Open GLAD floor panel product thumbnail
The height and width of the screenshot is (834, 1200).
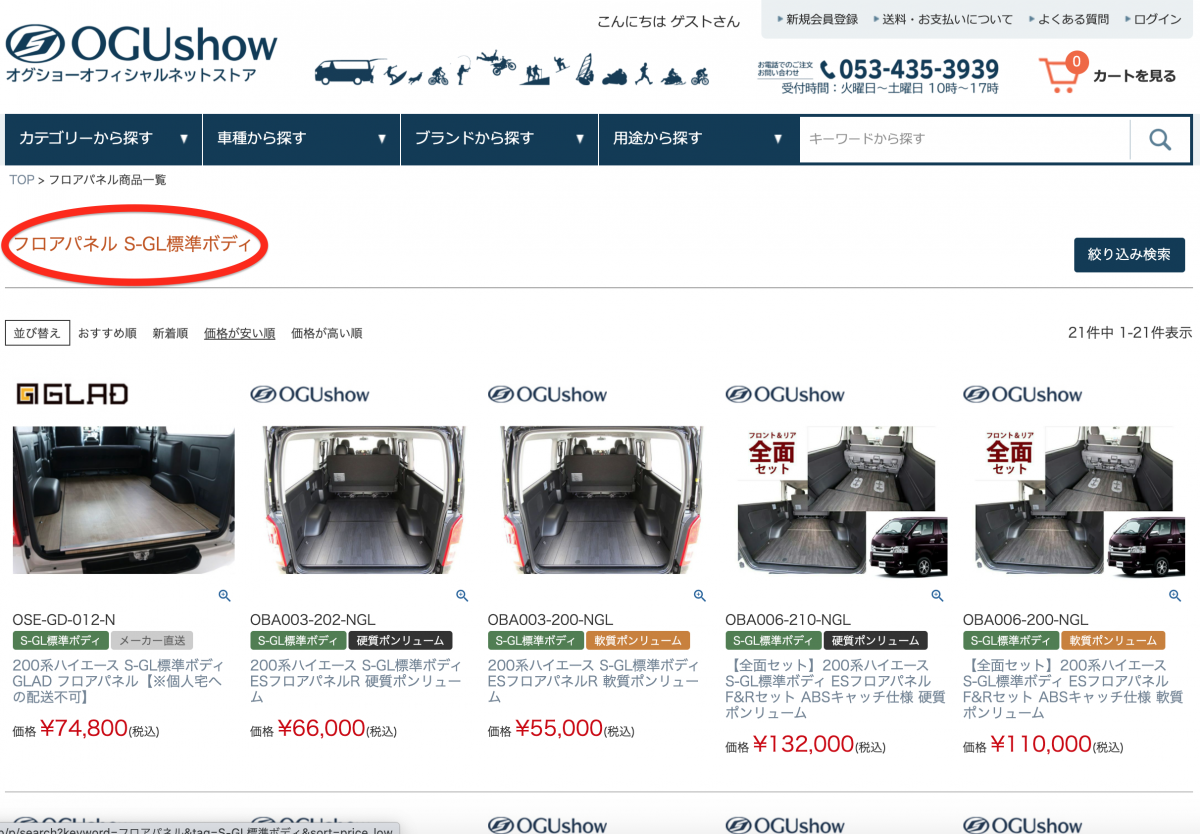(x=124, y=500)
